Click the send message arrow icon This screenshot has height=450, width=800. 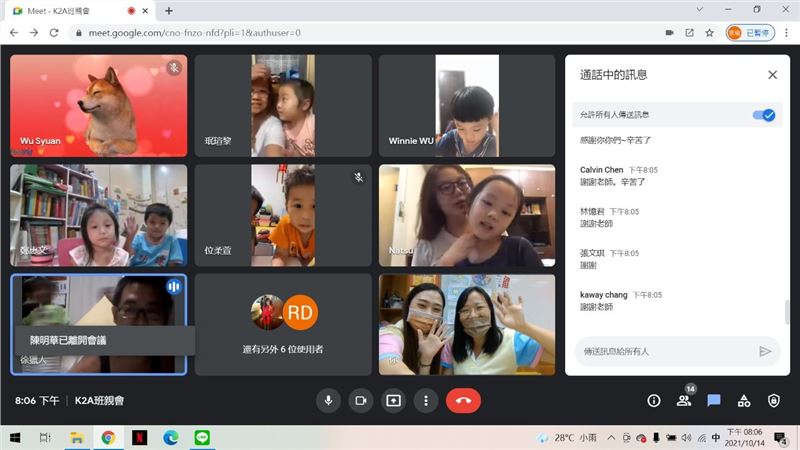[765, 351]
